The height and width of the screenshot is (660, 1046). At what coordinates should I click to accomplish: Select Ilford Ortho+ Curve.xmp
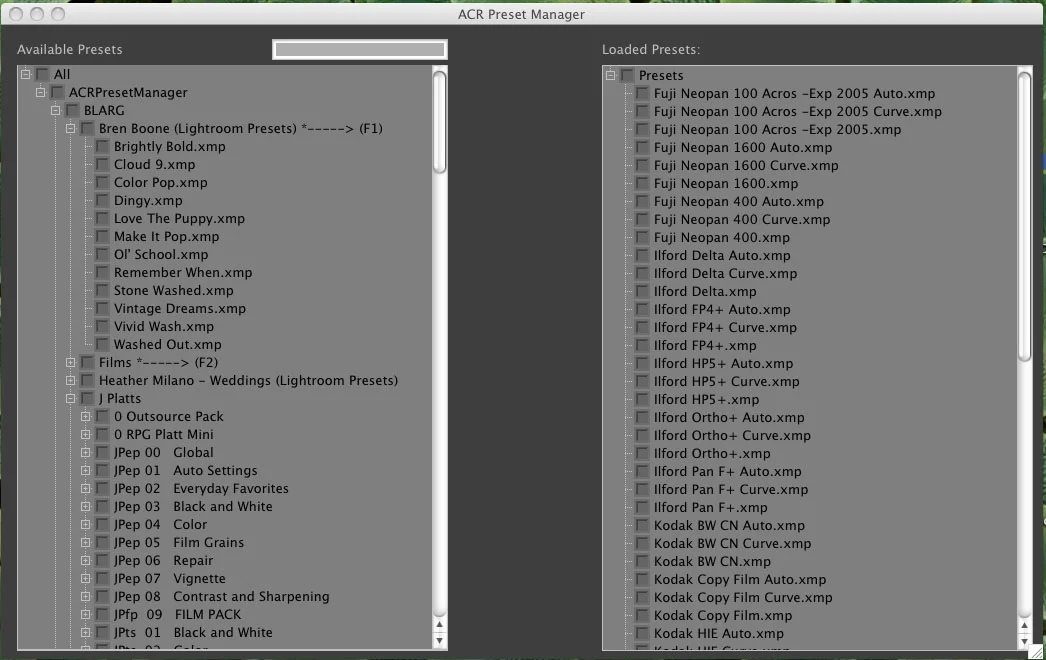pos(732,436)
